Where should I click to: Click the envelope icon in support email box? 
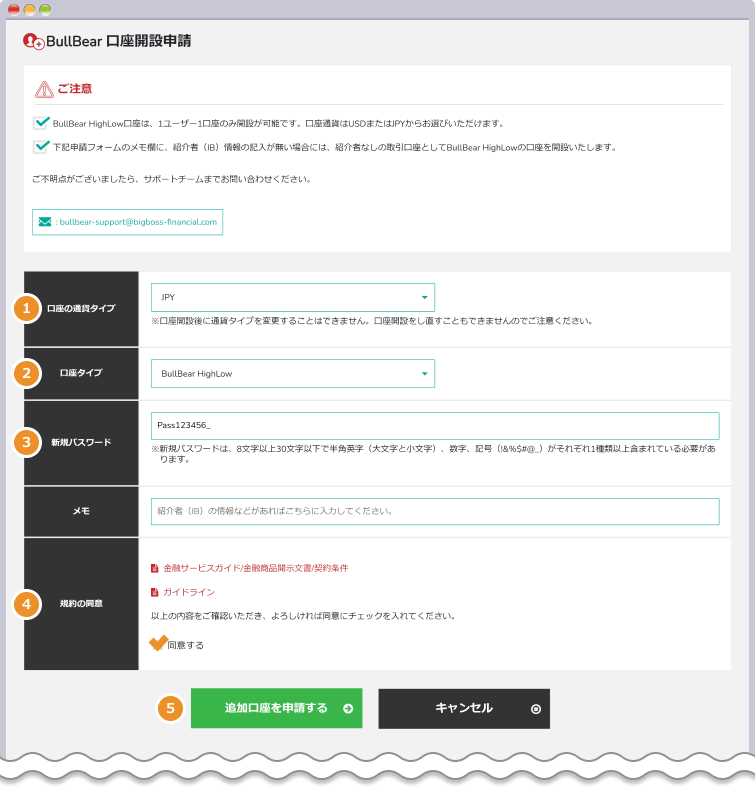tap(45, 222)
